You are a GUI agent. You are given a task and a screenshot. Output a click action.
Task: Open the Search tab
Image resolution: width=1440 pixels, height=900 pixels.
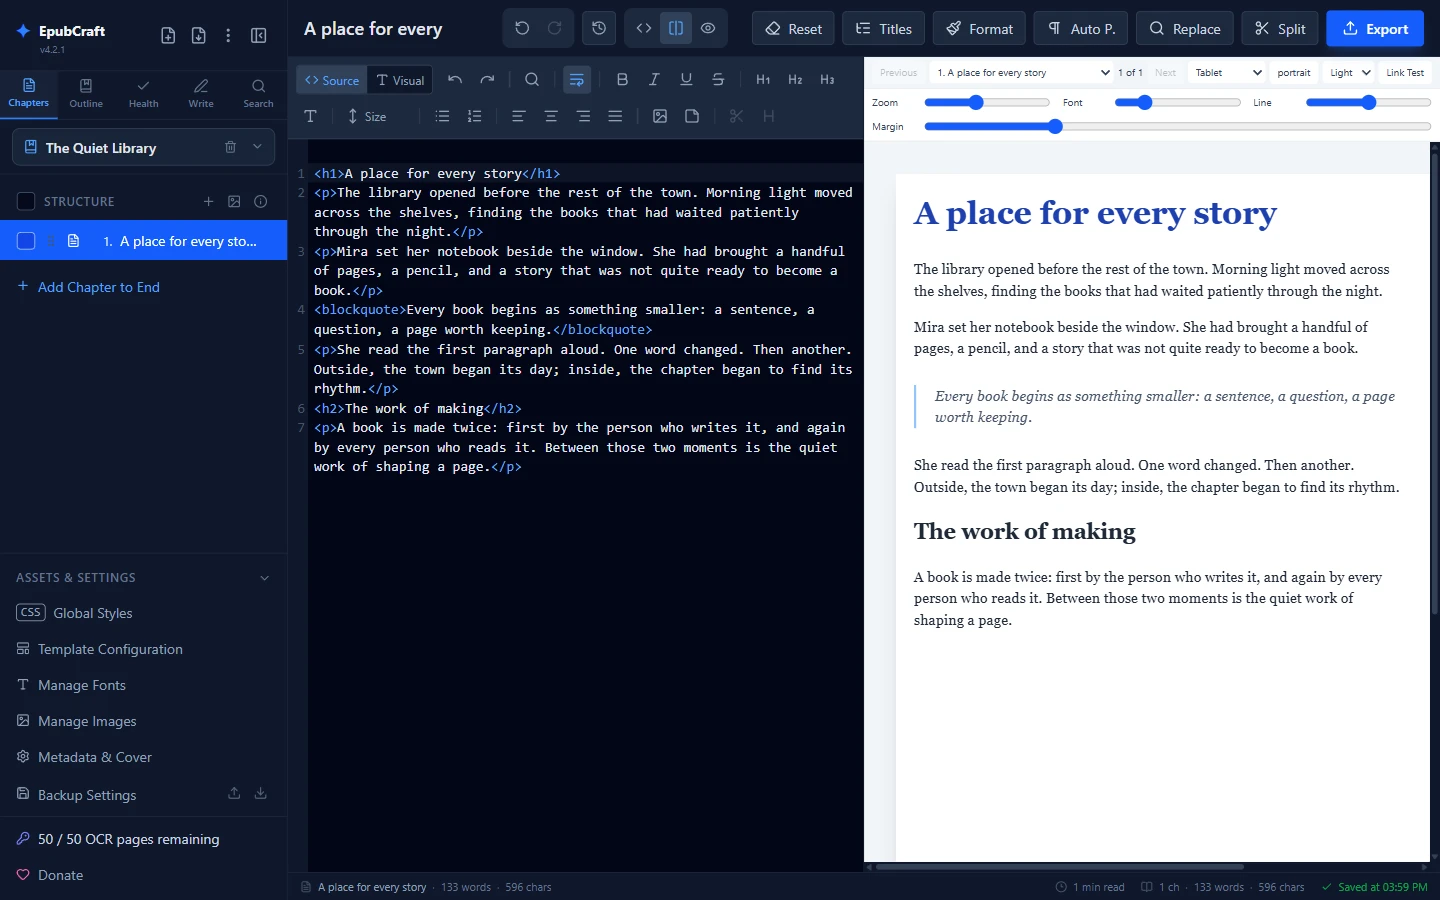[258, 93]
